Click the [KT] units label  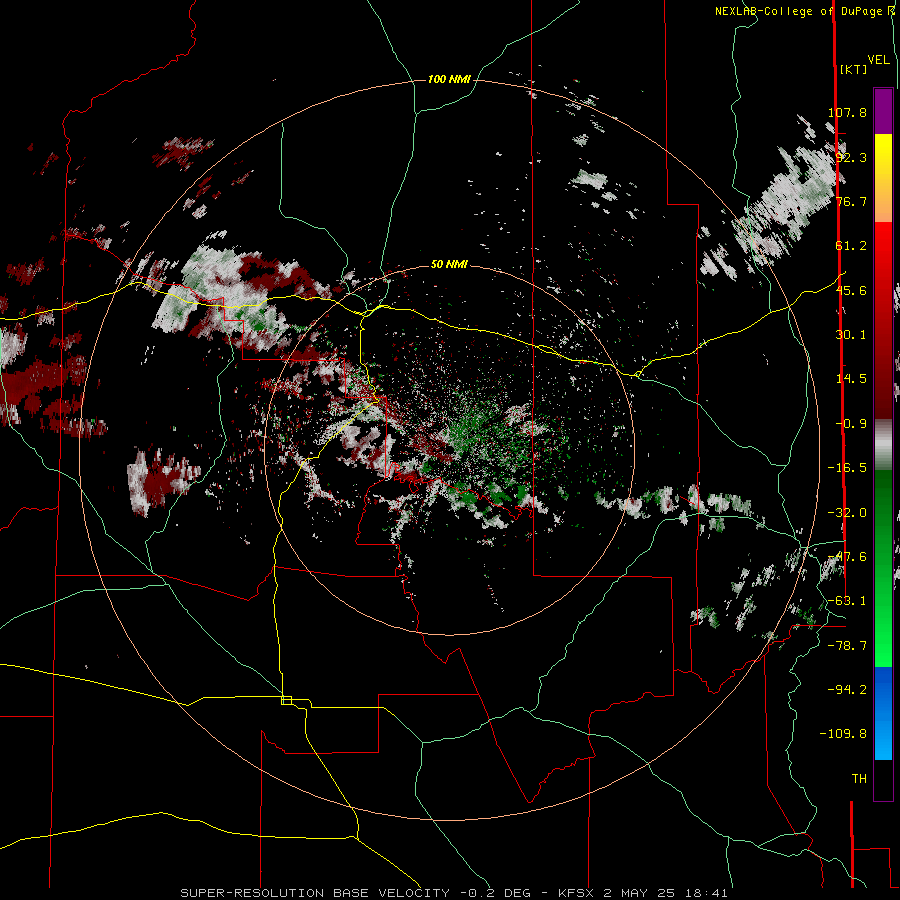pos(854,69)
